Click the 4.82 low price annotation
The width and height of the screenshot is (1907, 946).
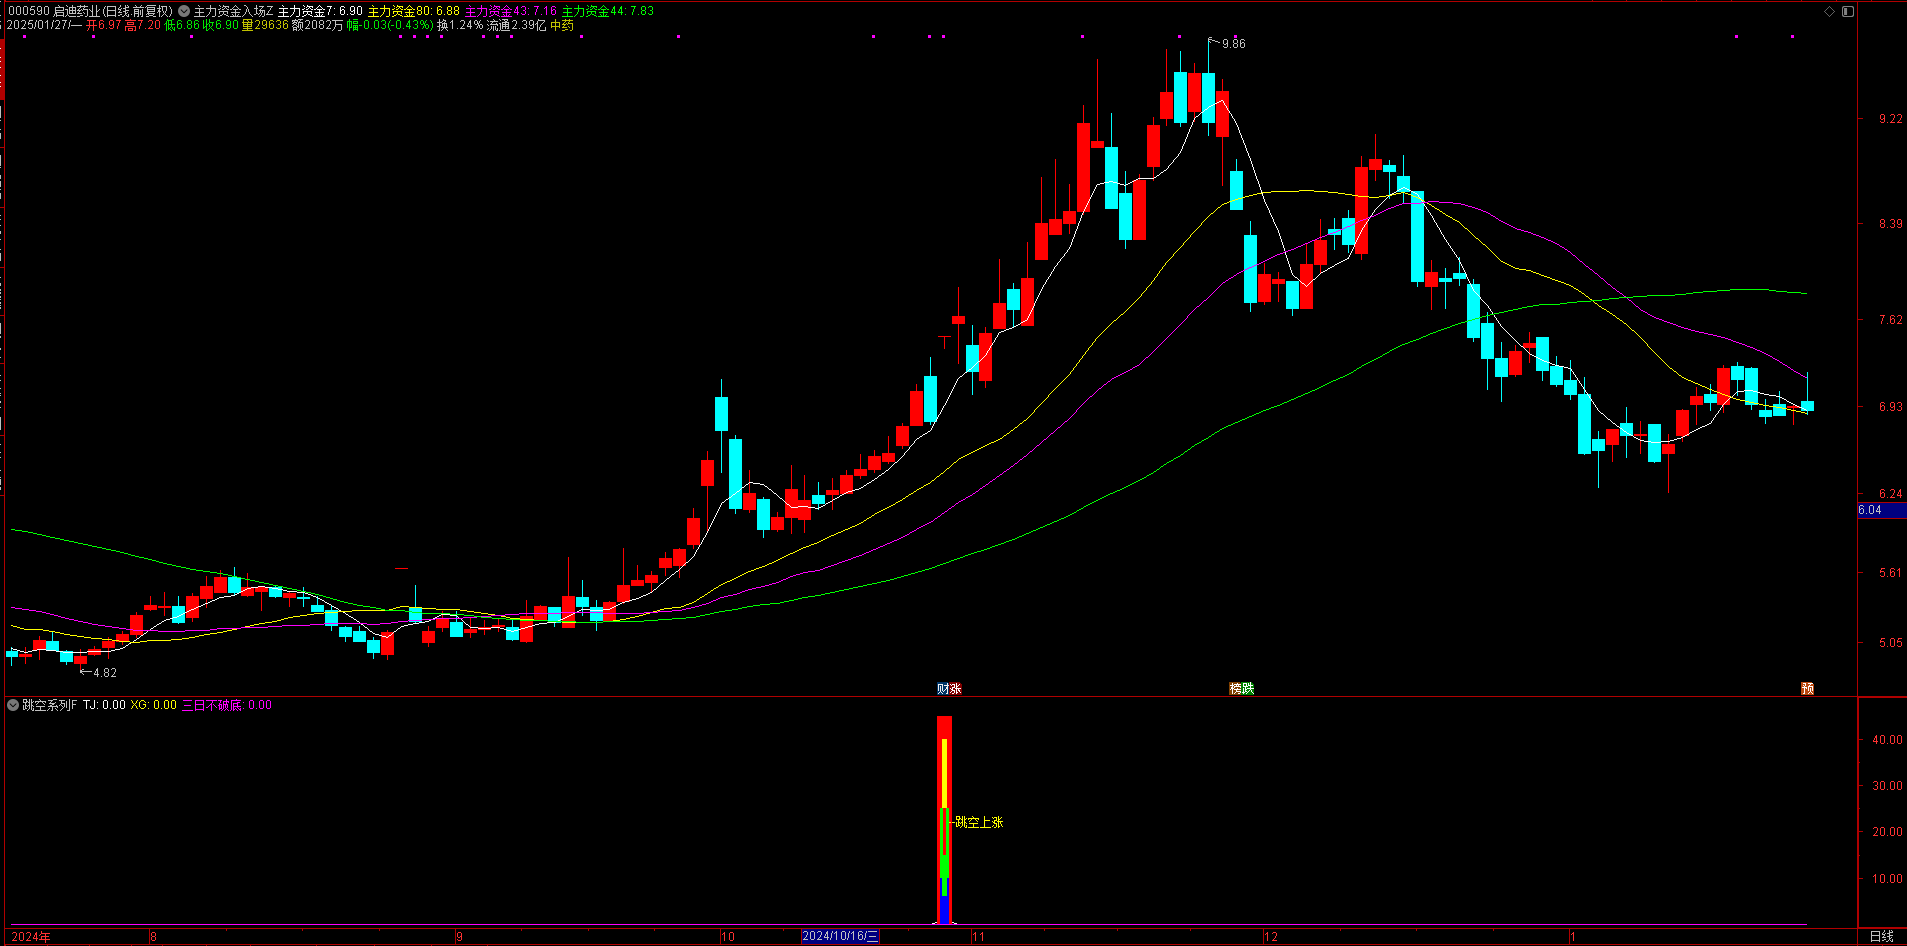coord(104,673)
